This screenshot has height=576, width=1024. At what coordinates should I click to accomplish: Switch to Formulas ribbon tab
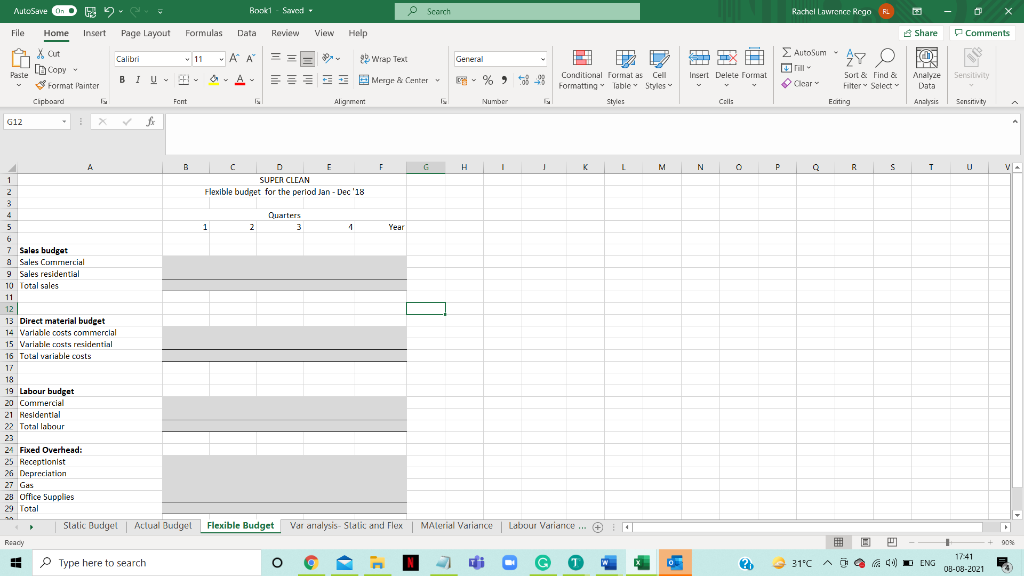point(204,33)
